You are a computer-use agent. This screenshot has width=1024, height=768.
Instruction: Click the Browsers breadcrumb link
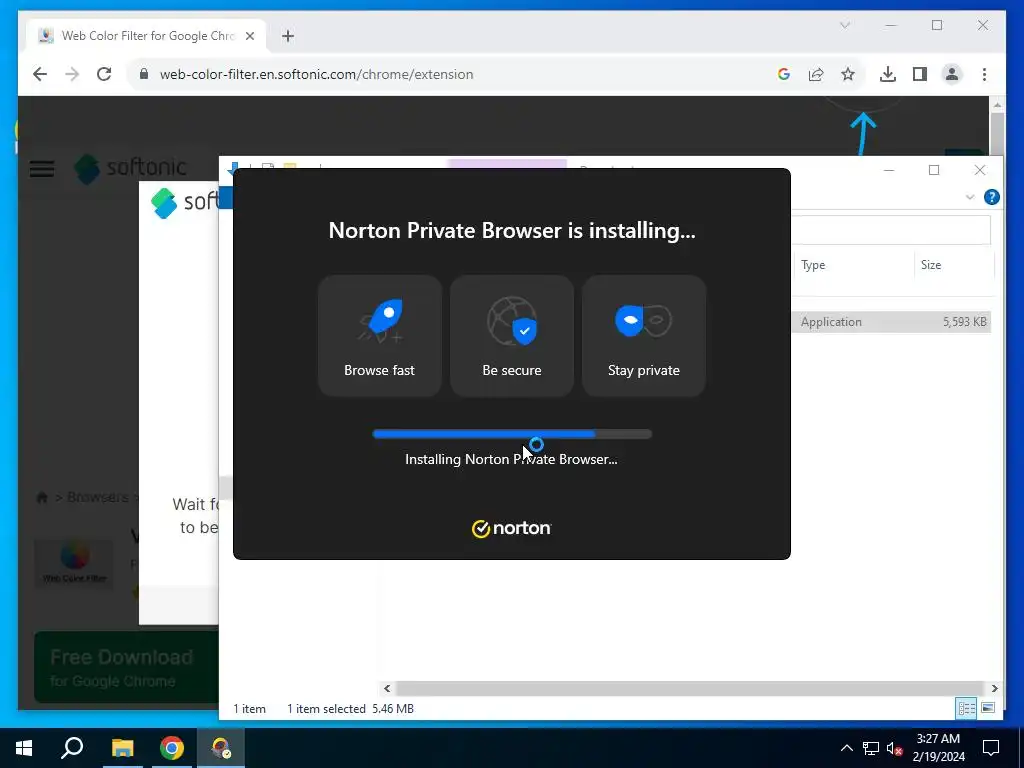pos(97,498)
